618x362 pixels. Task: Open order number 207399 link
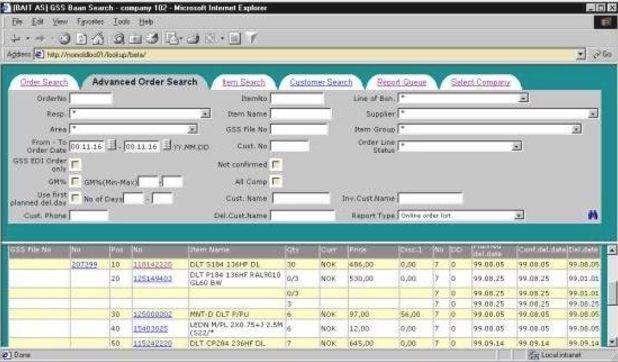84,265
